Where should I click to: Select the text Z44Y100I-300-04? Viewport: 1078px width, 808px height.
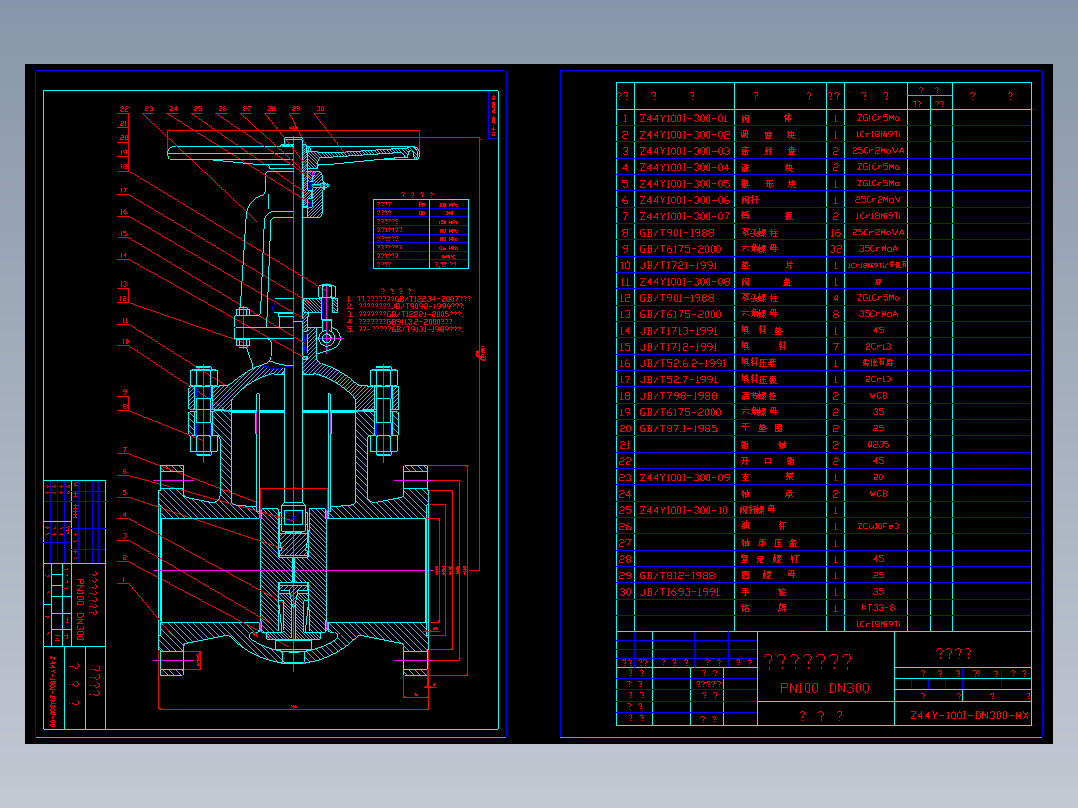point(684,168)
